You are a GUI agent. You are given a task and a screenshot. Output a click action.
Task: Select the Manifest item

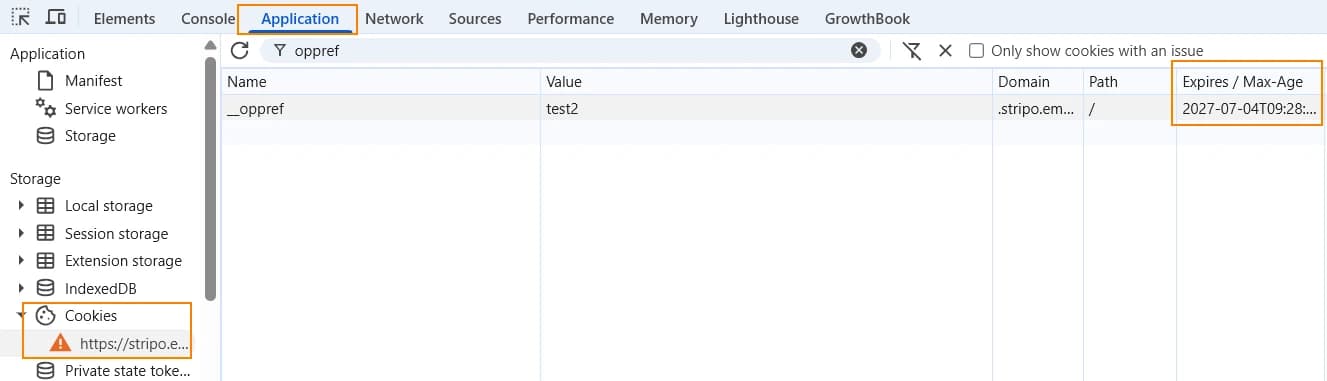tap(94, 80)
